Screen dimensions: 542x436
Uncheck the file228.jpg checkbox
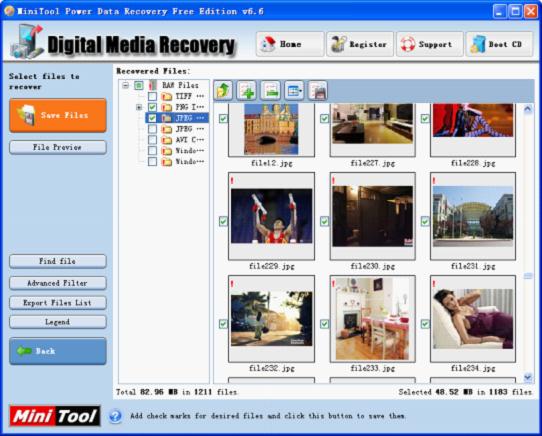click(x=425, y=119)
